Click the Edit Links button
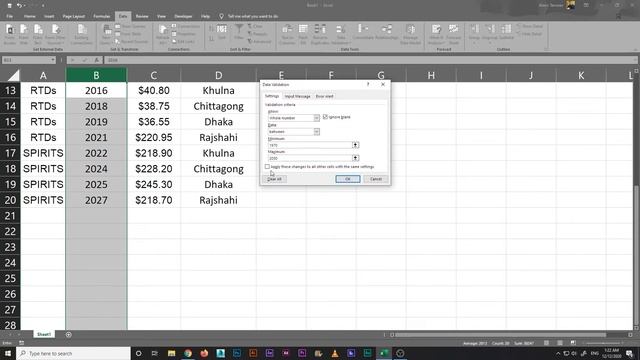This screenshot has height=360, width=640. [x=183, y=41]
